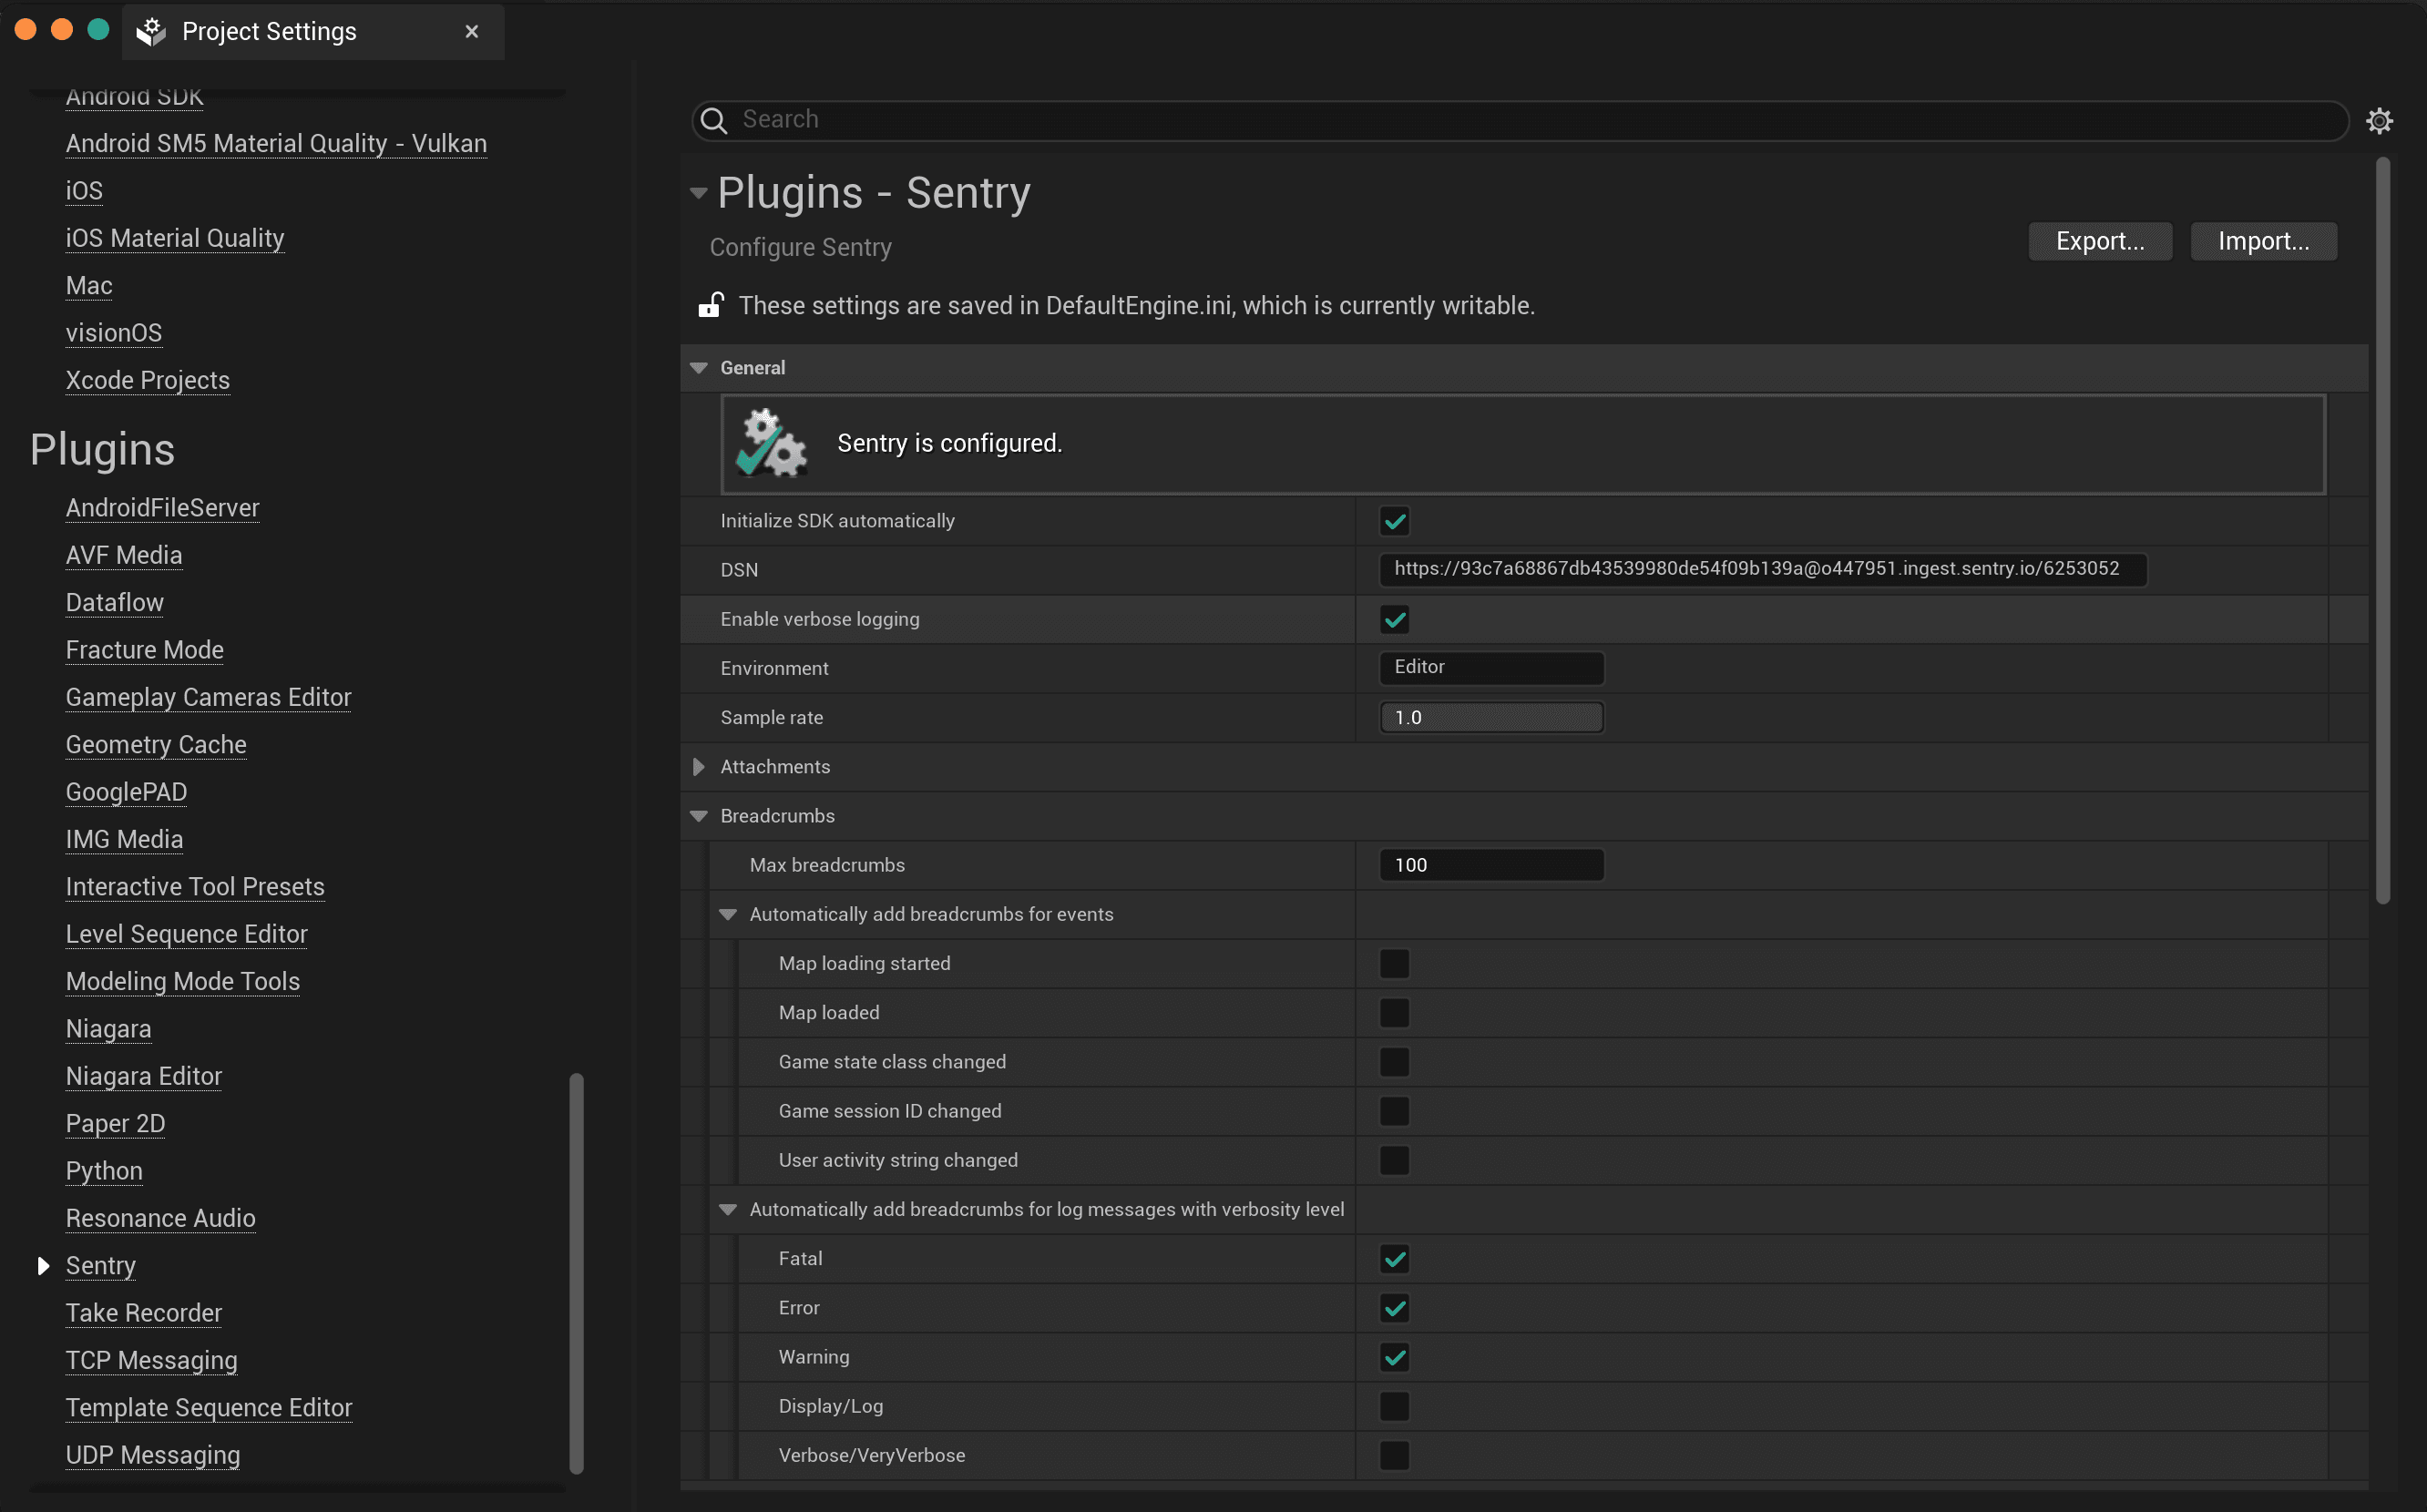Open iOS settings page
Viewport: 2427px width, 1512px height.
click(x=84, y=191)
